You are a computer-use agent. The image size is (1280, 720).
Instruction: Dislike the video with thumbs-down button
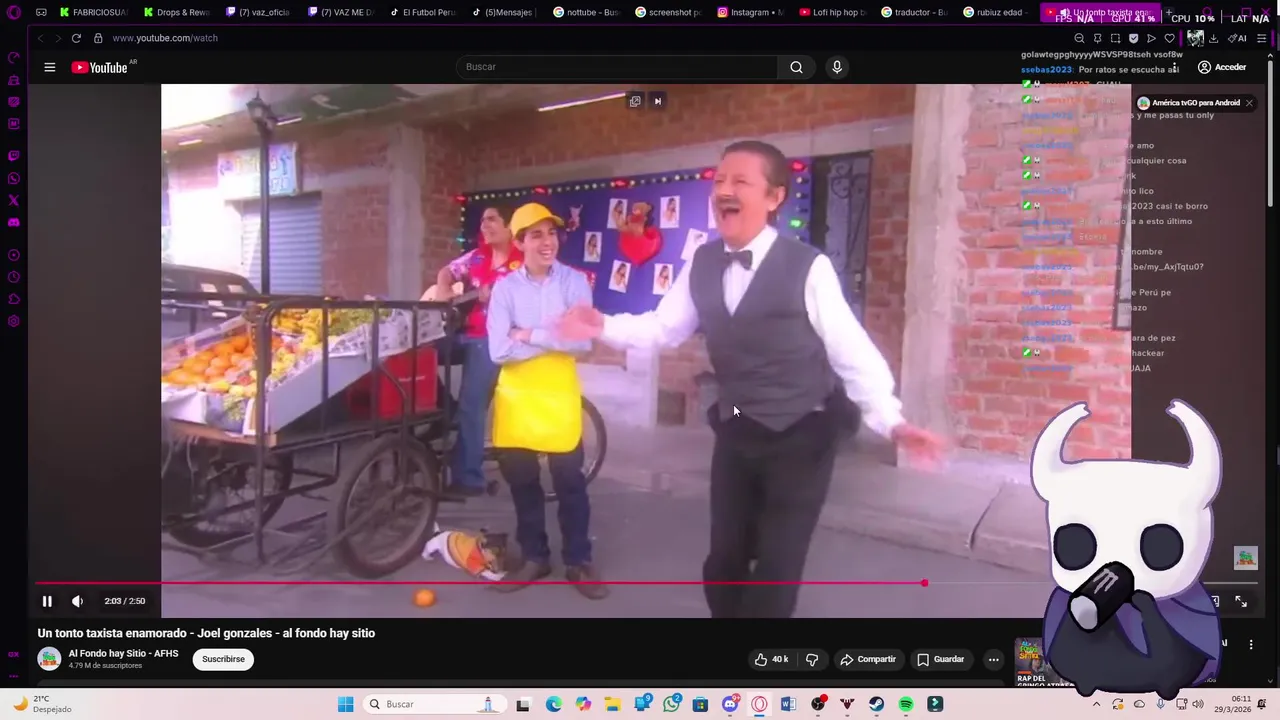pyautogui.click(x=812, y=659)
